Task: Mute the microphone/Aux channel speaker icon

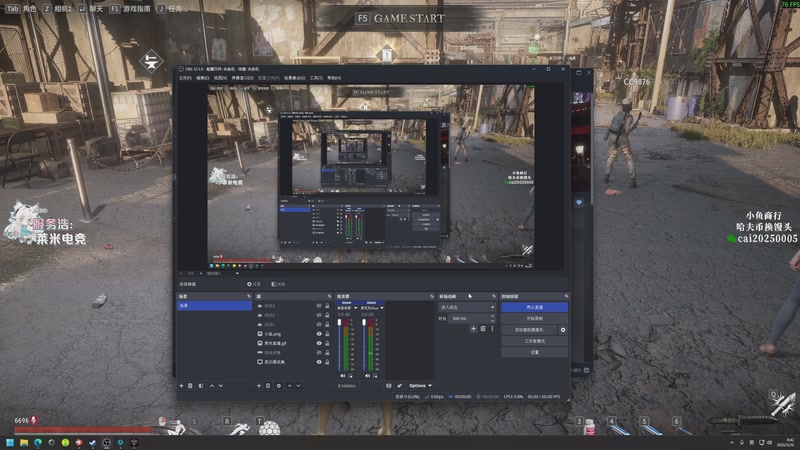Action: coord(367,376)
